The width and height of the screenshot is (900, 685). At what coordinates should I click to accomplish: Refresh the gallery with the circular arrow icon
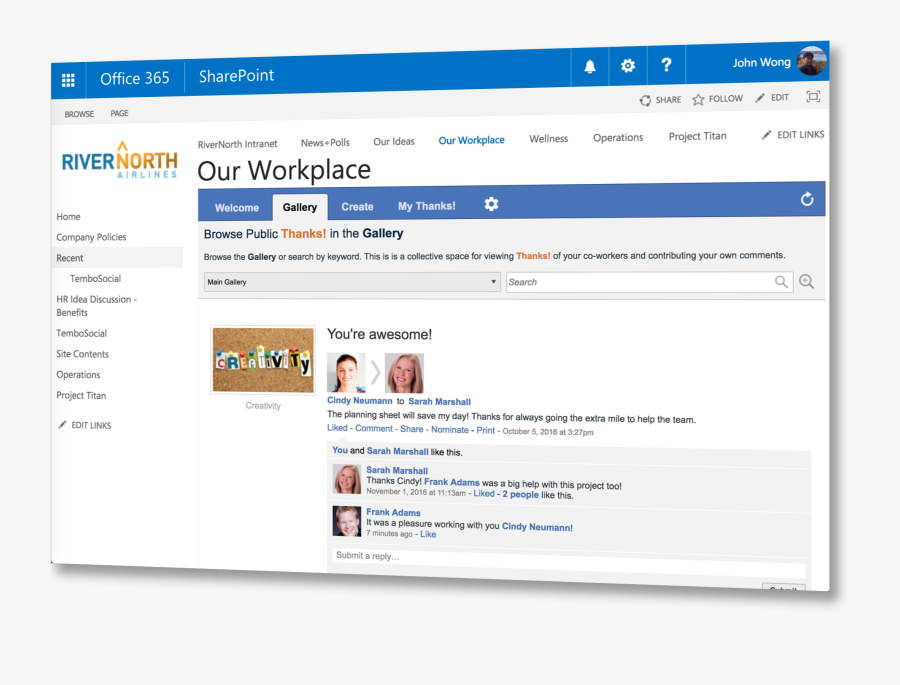[x=807, y=199]
